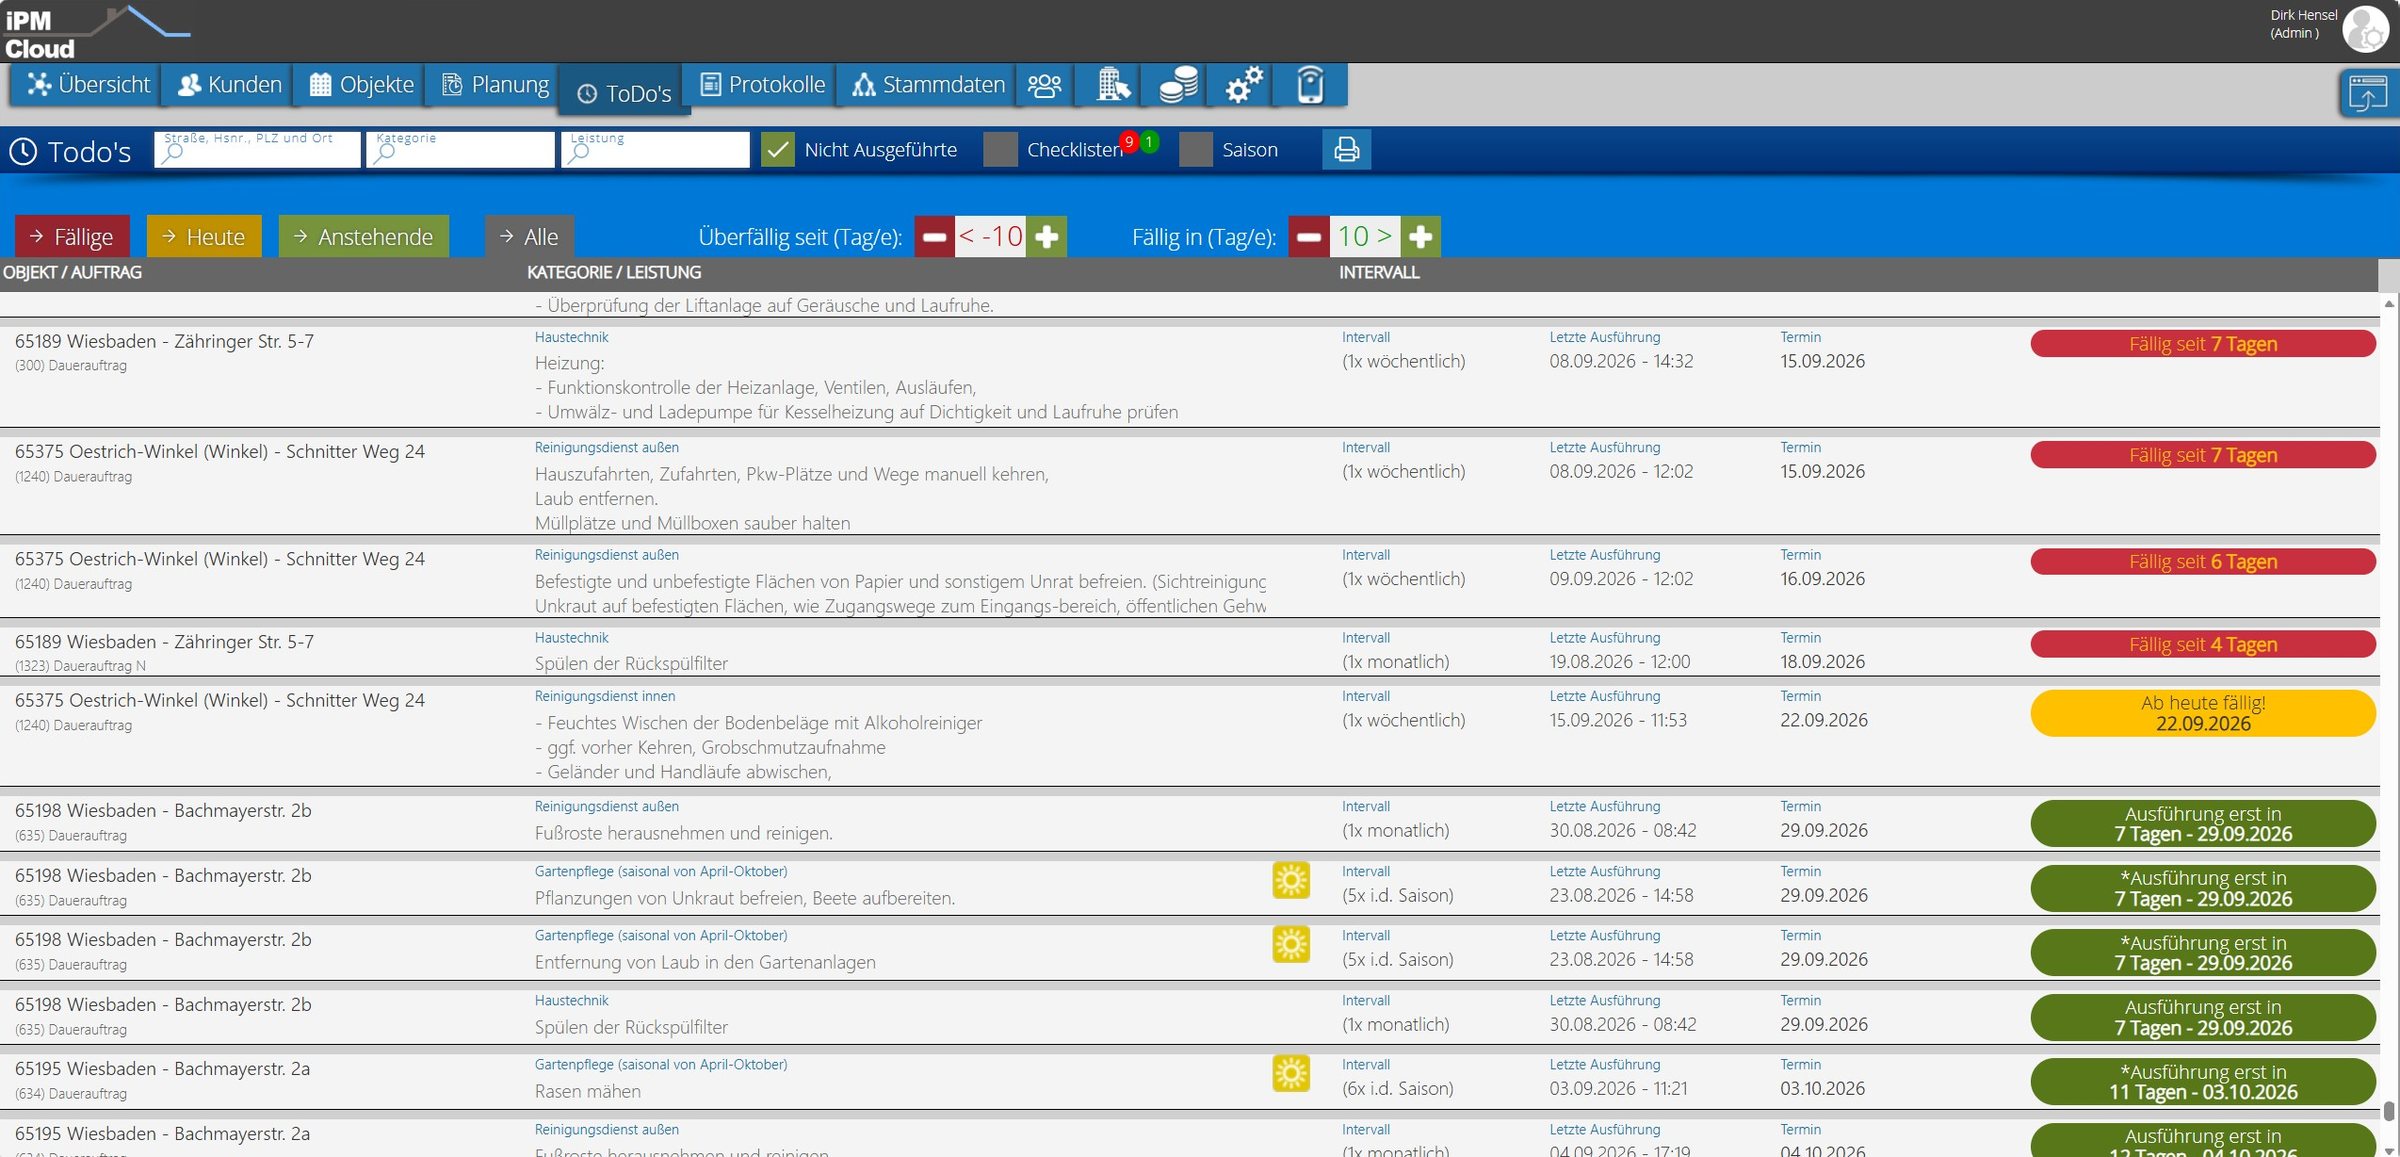
Task: Click the sun icon for Pflanzungen von Unkraut row
Action: pyautogui.click(x=1291, y=880)
